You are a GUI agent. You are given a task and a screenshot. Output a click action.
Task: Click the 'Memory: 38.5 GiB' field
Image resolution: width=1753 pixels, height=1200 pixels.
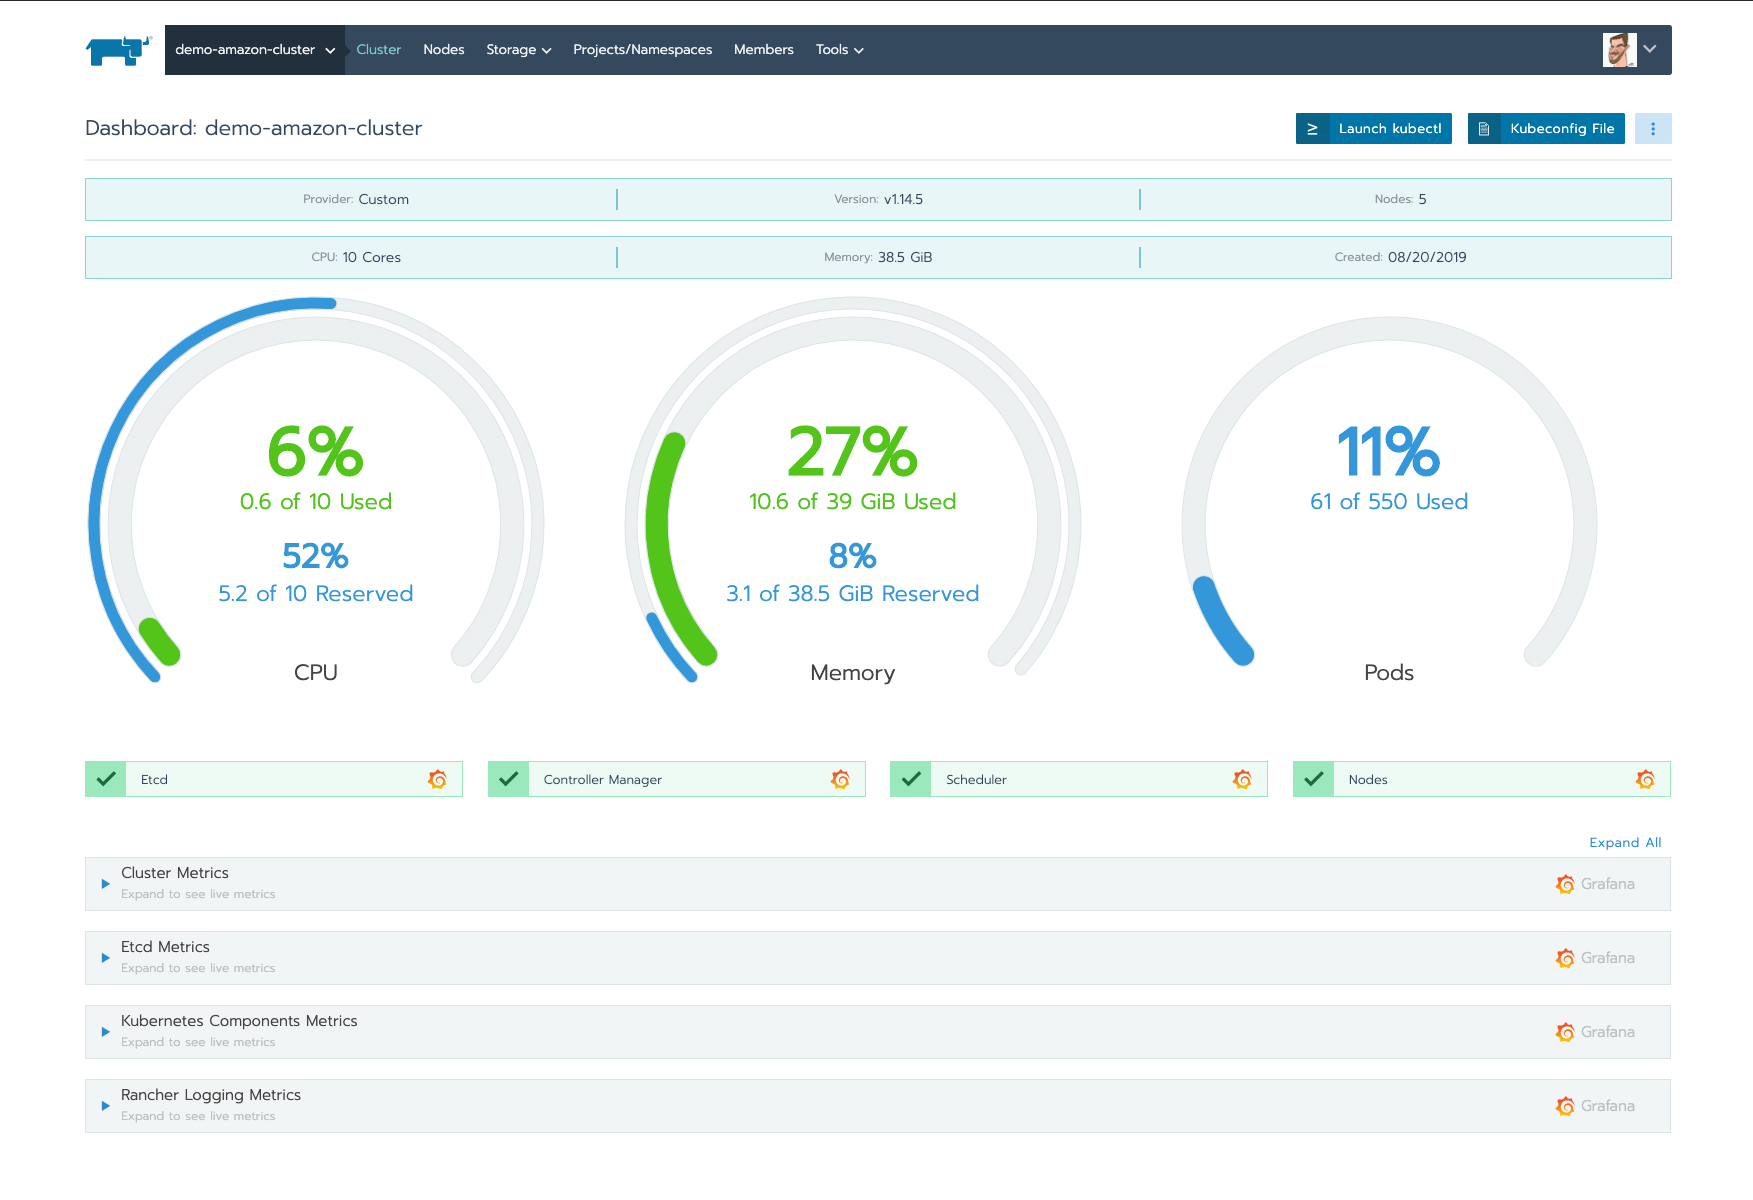(878, 257)
